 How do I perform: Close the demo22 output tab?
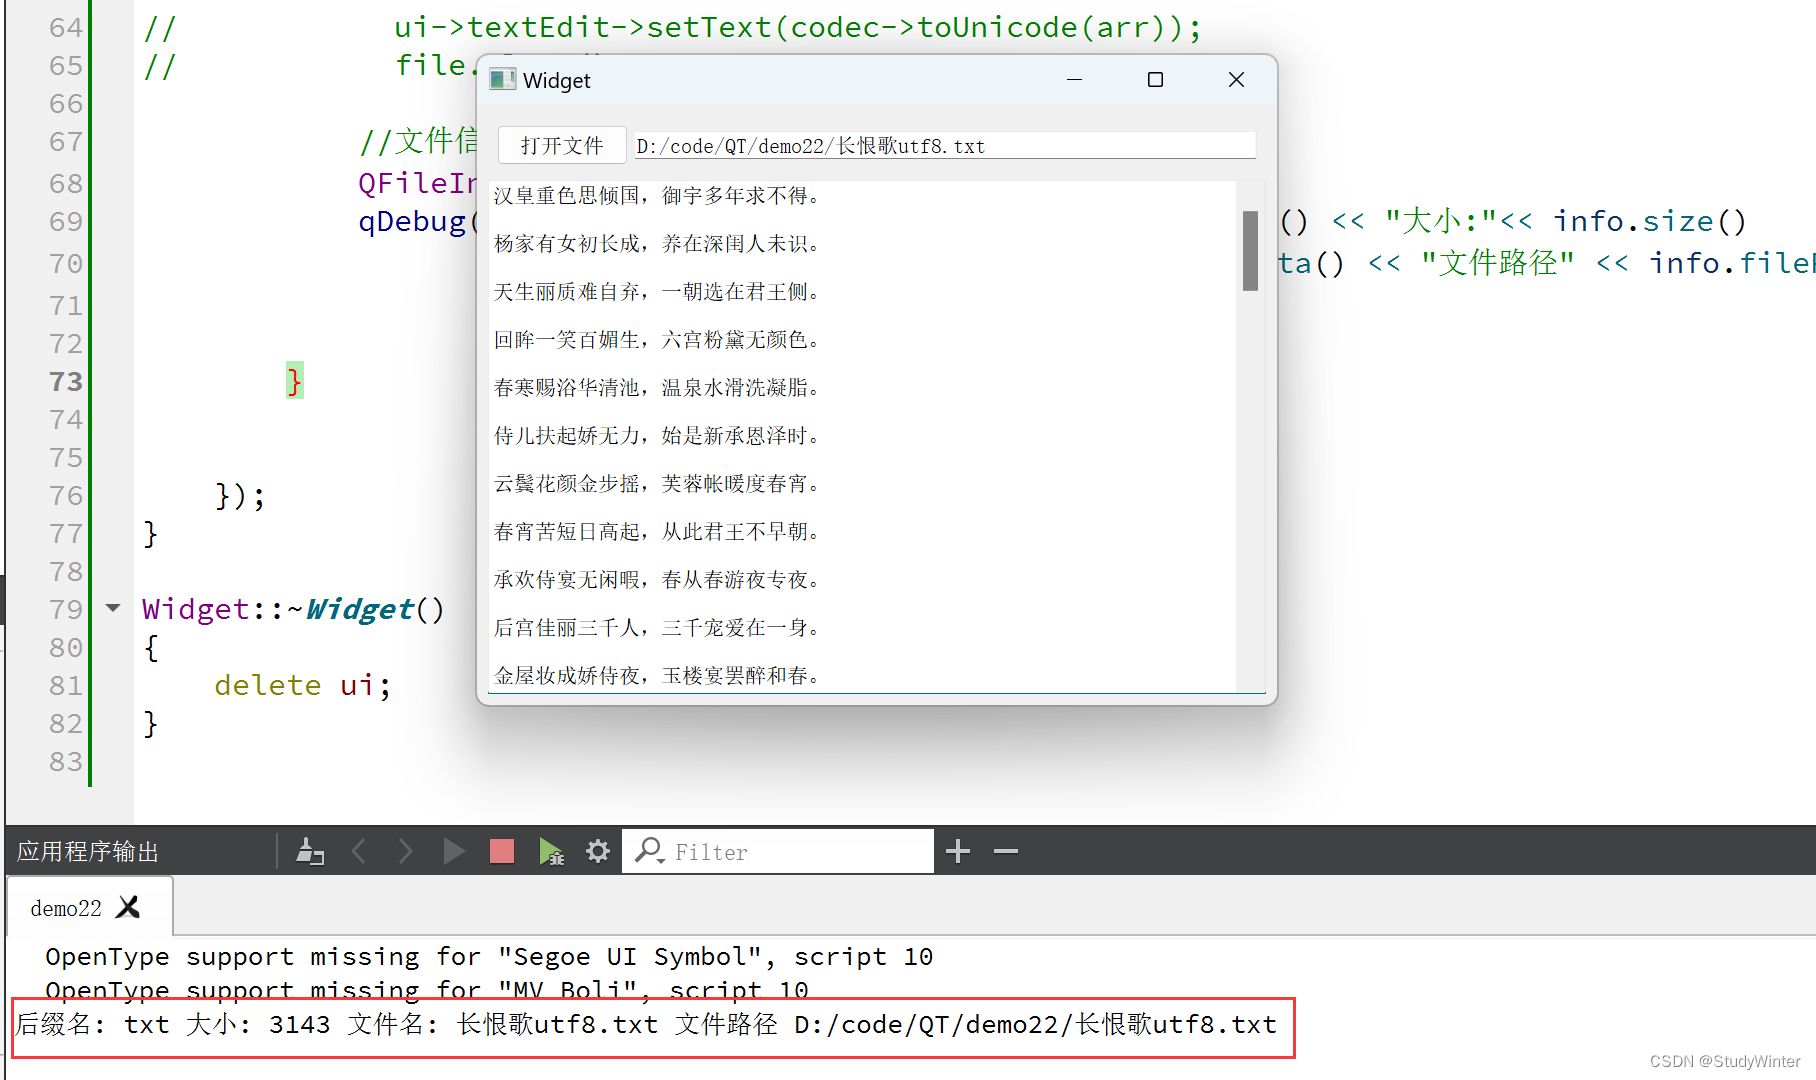[128, 907]
